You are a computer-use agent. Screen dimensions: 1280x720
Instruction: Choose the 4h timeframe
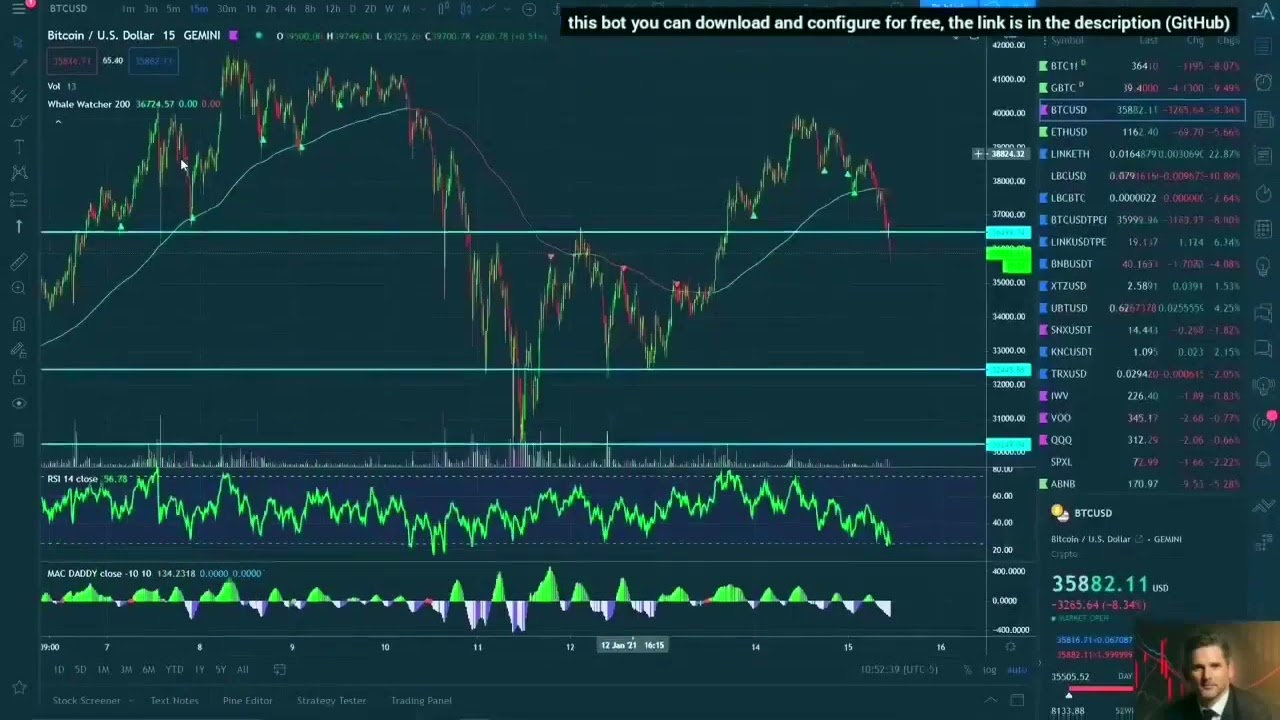[290, 9]
